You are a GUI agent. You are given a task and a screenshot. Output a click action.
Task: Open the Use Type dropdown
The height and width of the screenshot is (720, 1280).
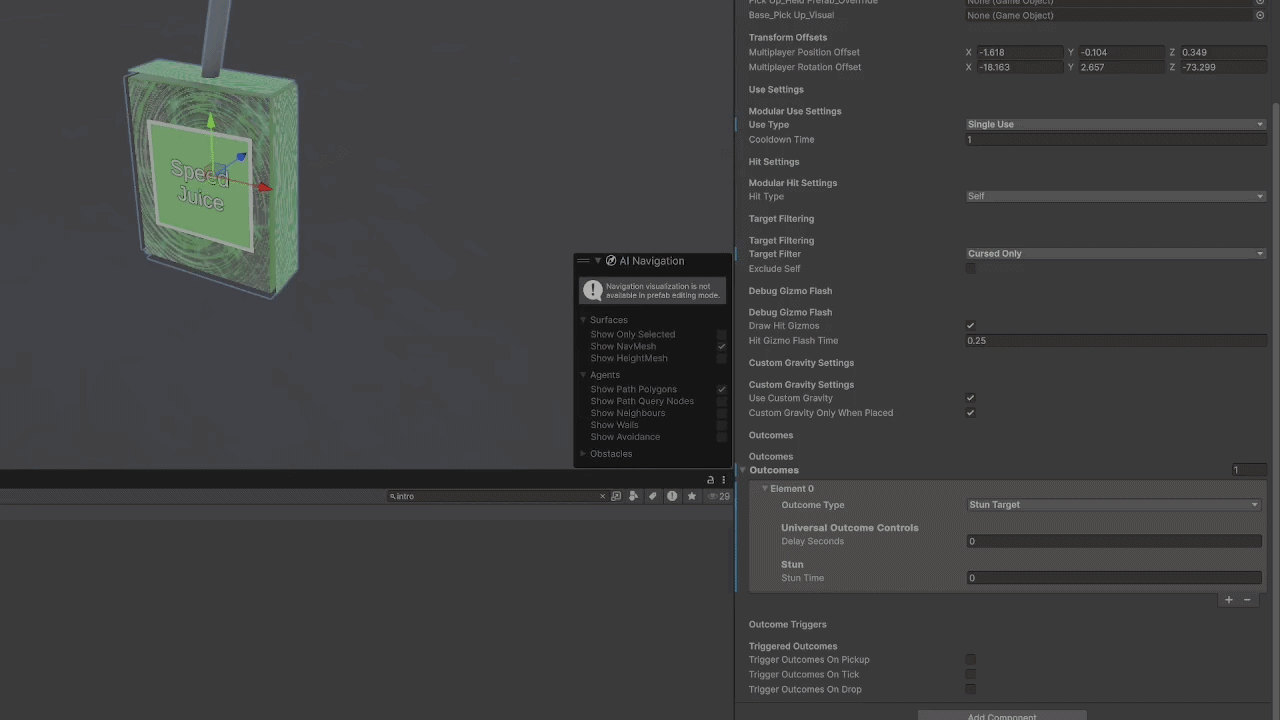(1115, 124)
